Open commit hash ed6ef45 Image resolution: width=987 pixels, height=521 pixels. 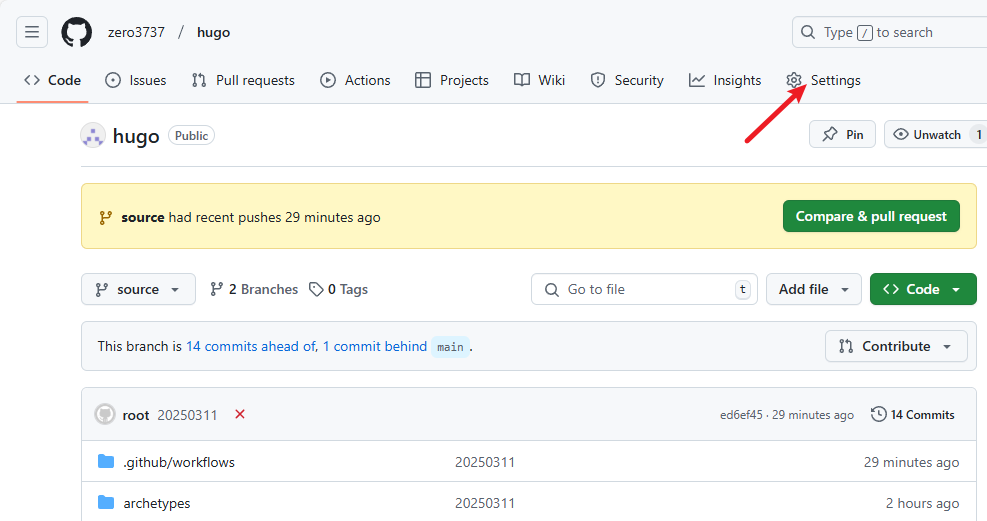(741, 415)
